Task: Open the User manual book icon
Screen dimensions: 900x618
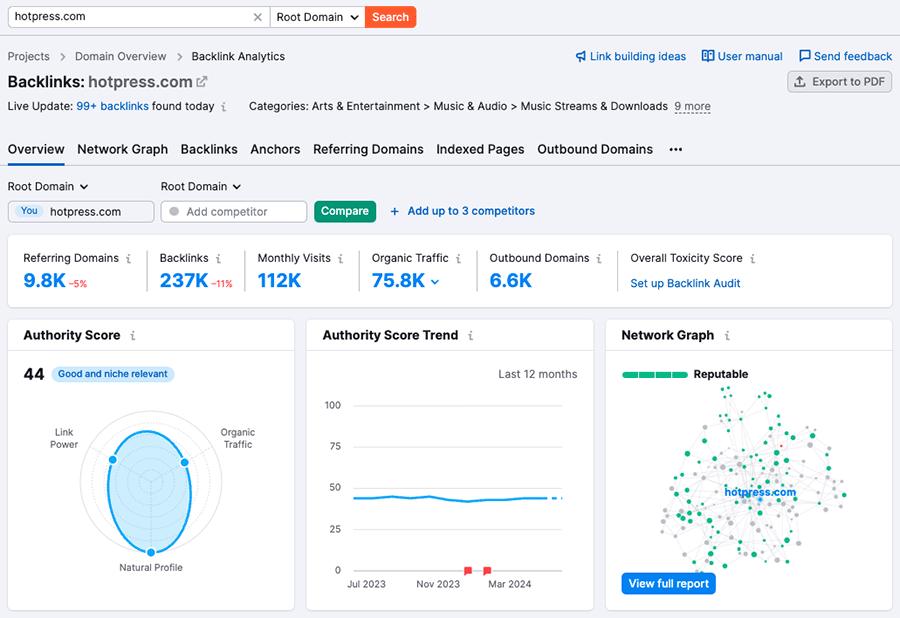Action: pos(708,56)
